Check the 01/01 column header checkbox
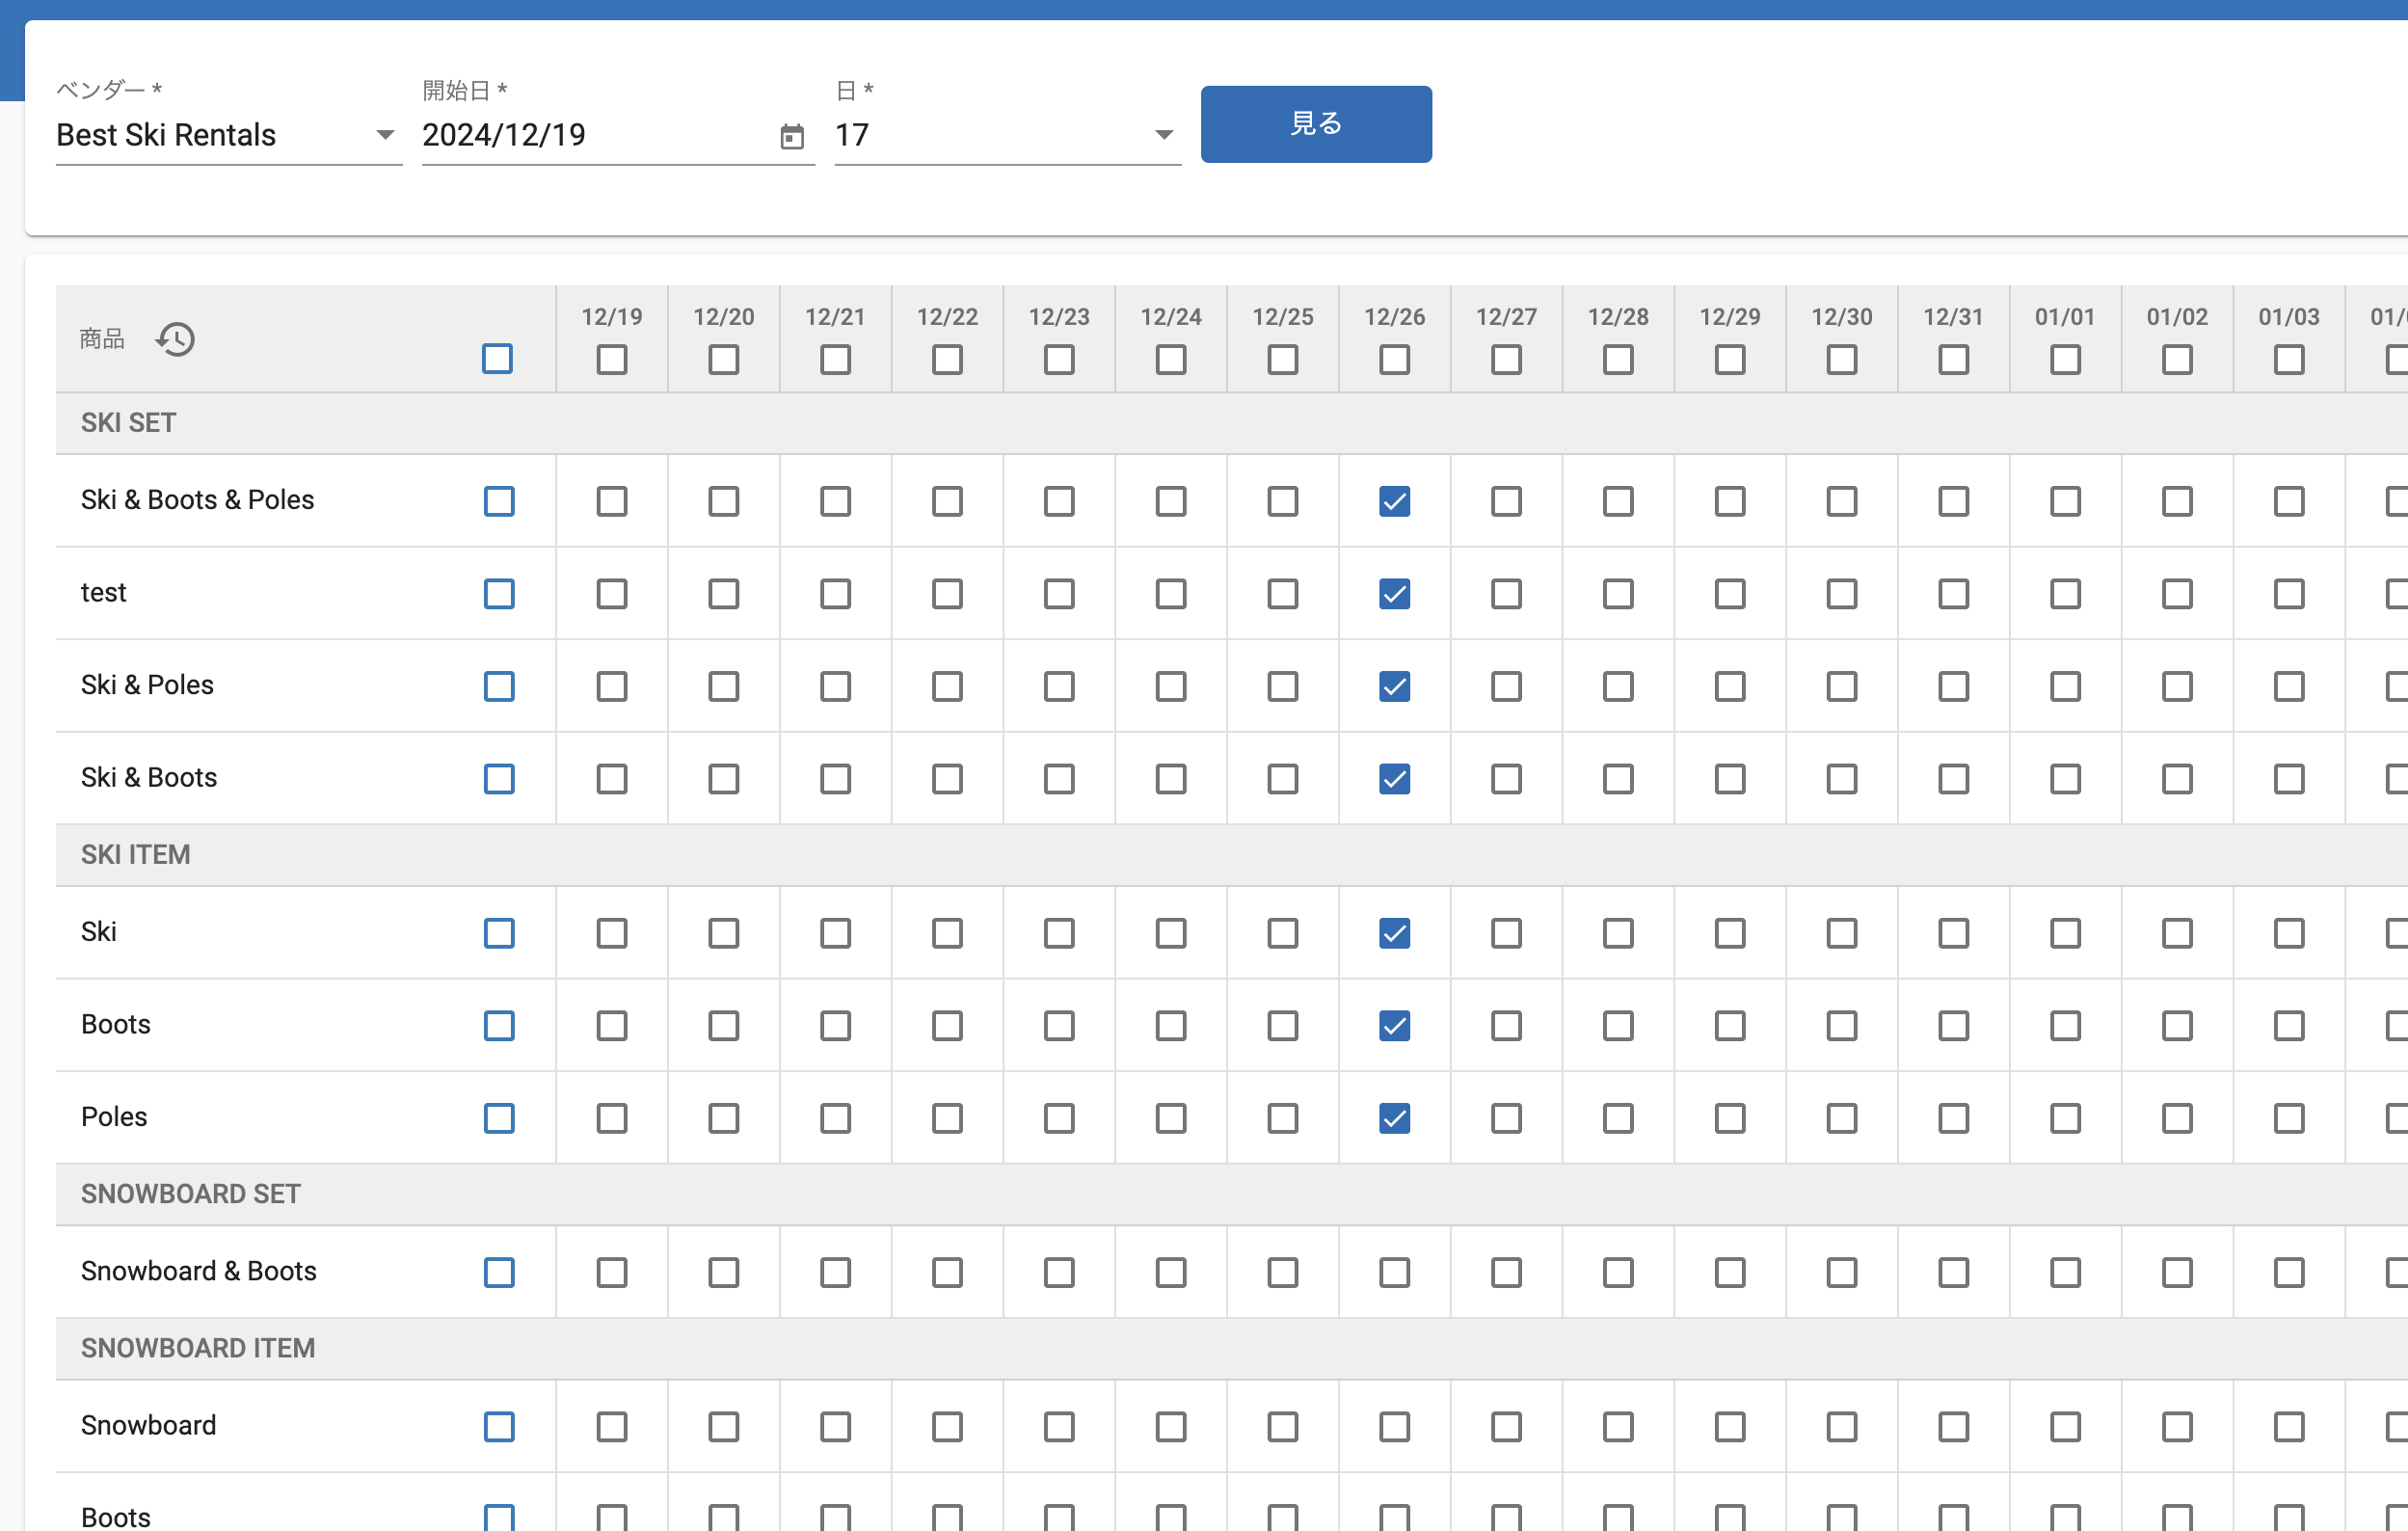This screenshot has width=2408, height=1531. coord(2065,359)
